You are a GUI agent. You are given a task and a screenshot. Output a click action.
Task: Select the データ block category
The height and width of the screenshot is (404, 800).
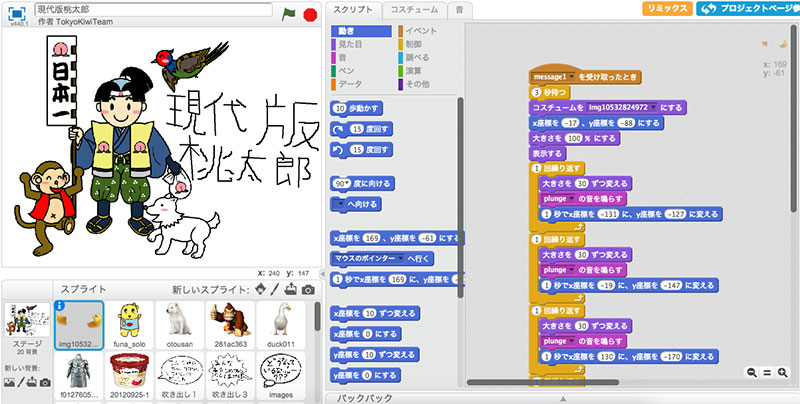[361, 84]
